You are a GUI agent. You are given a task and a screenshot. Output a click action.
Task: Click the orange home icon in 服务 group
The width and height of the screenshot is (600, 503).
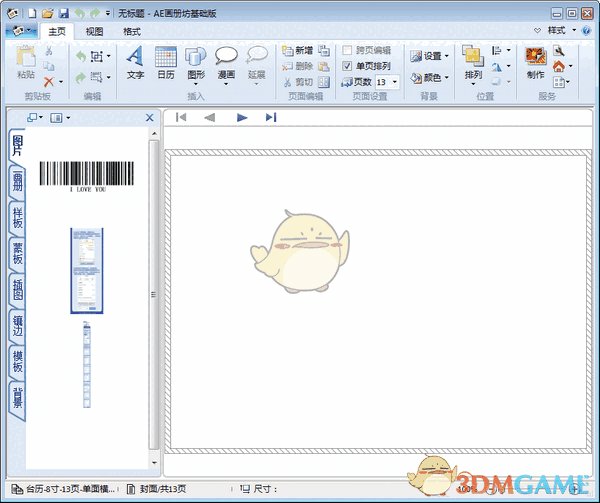click(559, 67)
